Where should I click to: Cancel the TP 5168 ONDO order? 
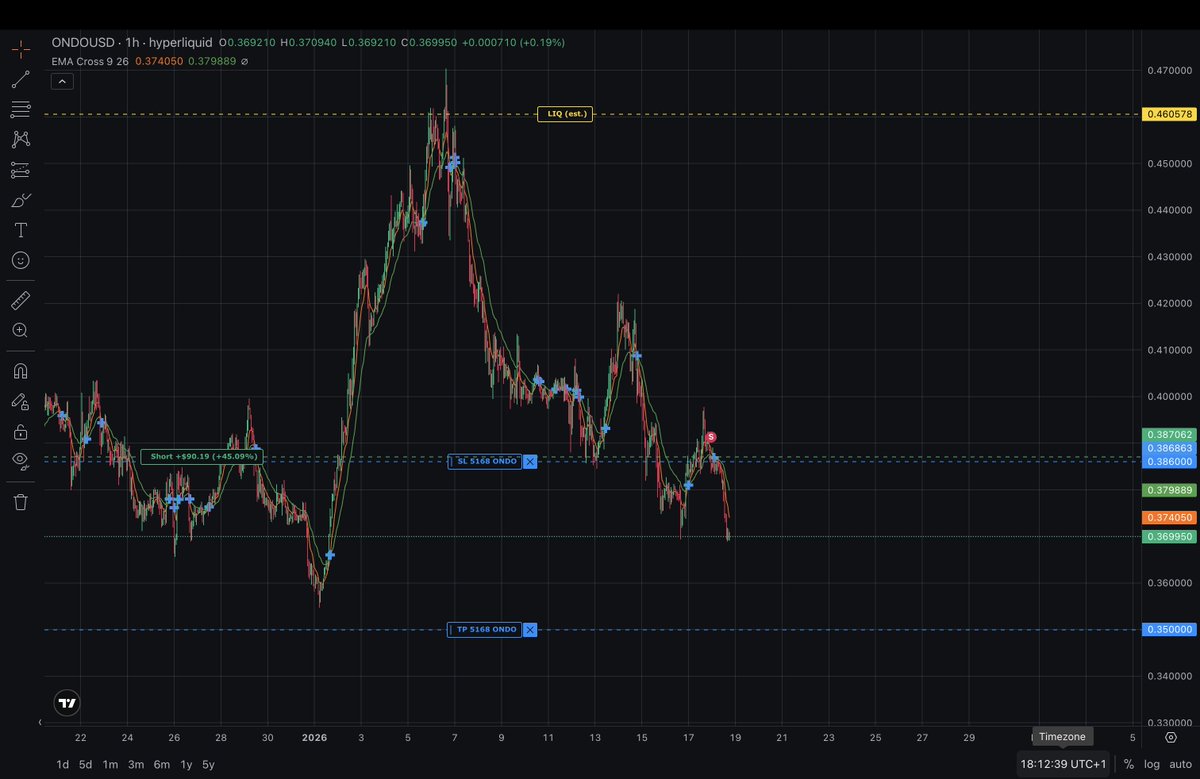[x=530, y=630]
